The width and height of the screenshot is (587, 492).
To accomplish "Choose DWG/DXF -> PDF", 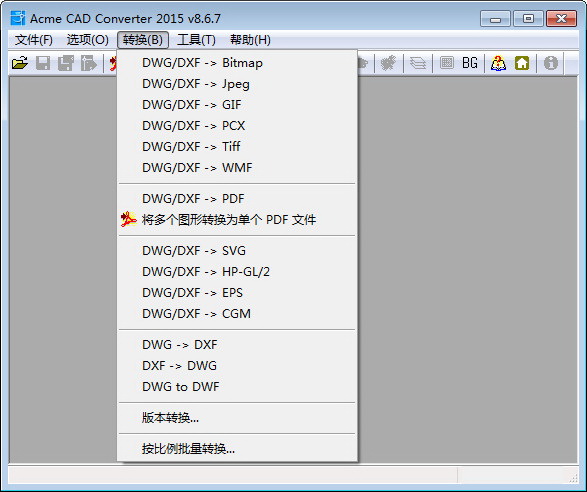I will 237,199.
